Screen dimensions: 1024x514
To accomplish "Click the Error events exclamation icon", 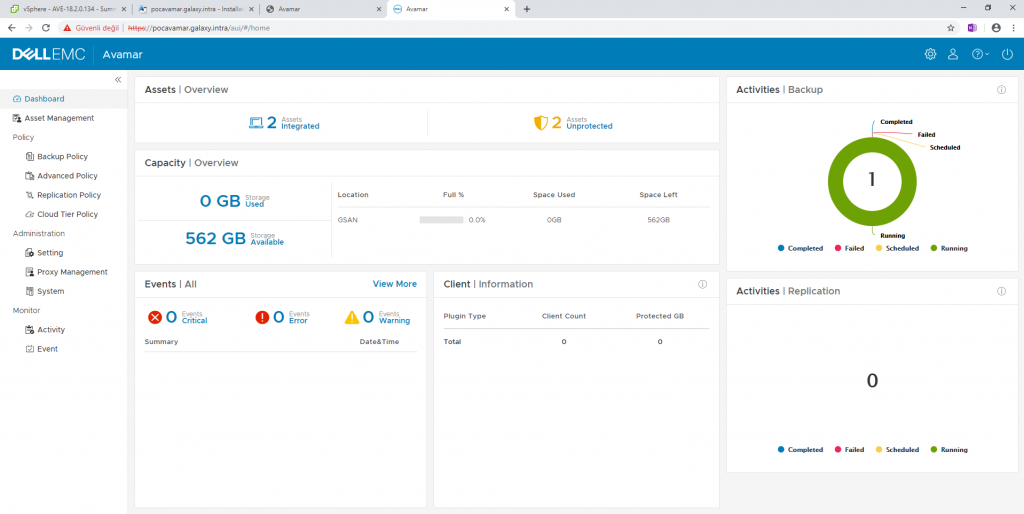I will pos(263,317).
